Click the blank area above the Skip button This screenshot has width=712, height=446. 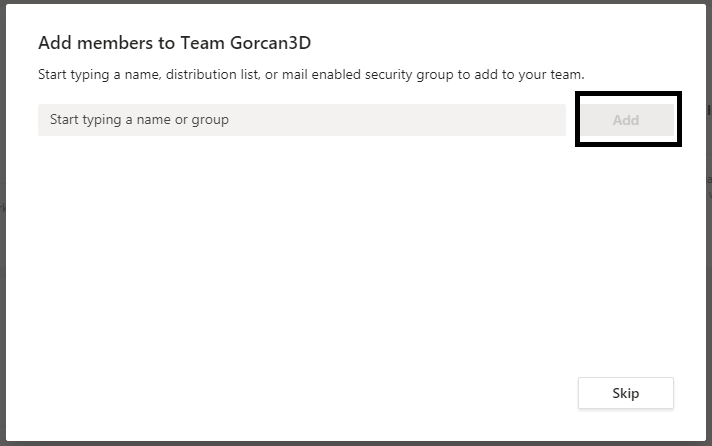point(626,273)
